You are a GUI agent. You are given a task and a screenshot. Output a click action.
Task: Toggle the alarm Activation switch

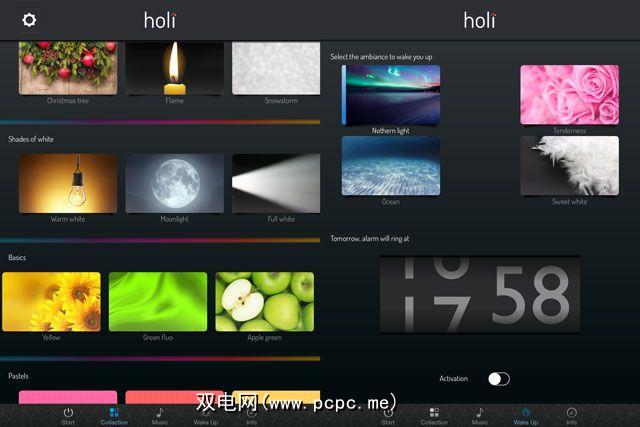tap(499, 379)
